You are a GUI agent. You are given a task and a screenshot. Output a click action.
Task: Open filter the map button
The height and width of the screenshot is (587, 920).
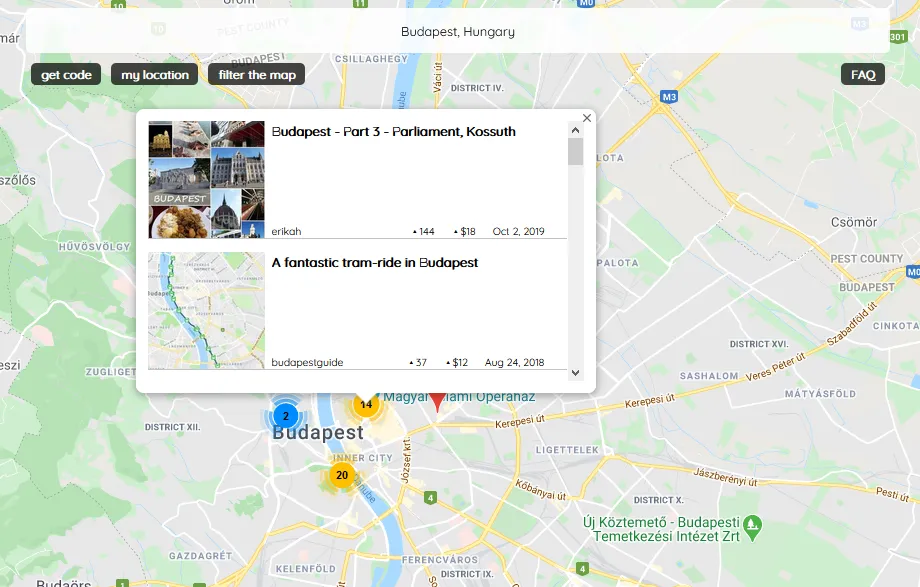point(257,75)
